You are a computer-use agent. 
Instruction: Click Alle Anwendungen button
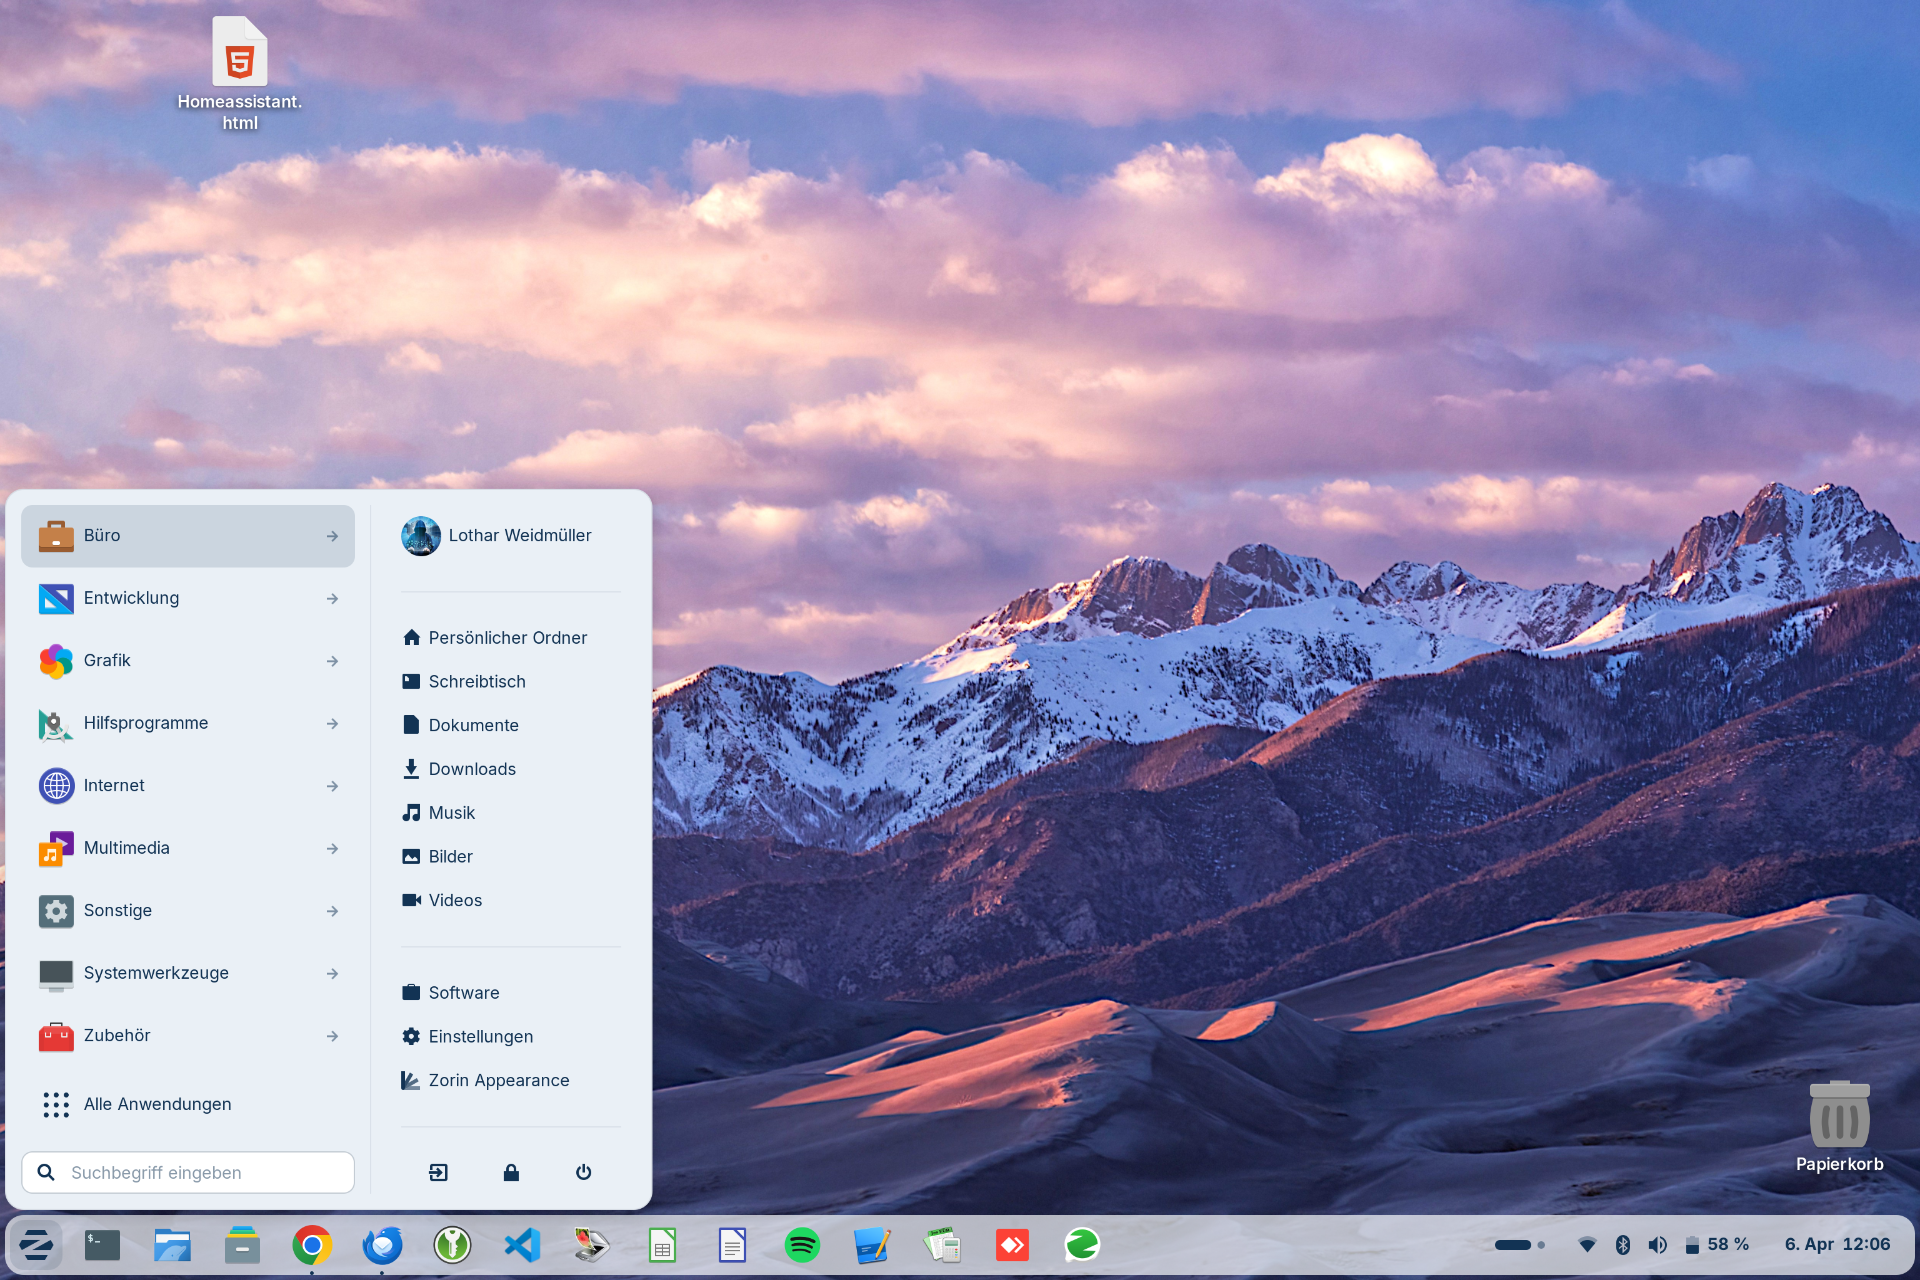click(157, 1104)
